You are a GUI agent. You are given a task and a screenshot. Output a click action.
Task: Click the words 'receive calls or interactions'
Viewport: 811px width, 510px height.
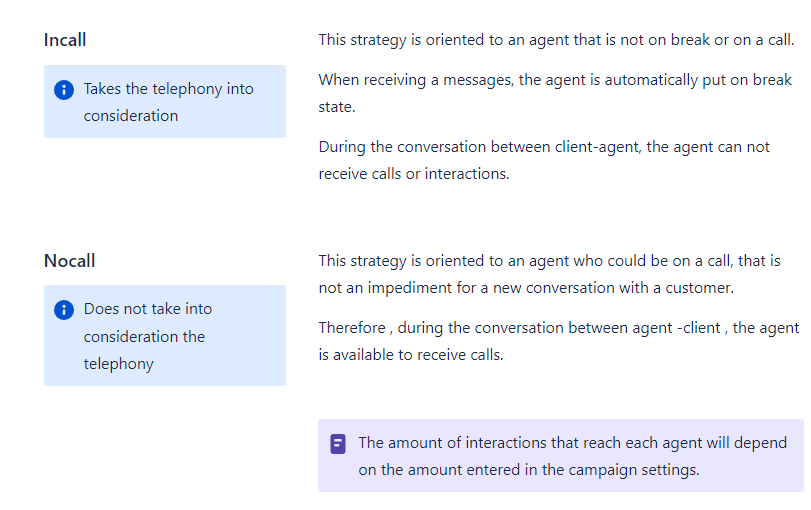(x=414, y=174)
